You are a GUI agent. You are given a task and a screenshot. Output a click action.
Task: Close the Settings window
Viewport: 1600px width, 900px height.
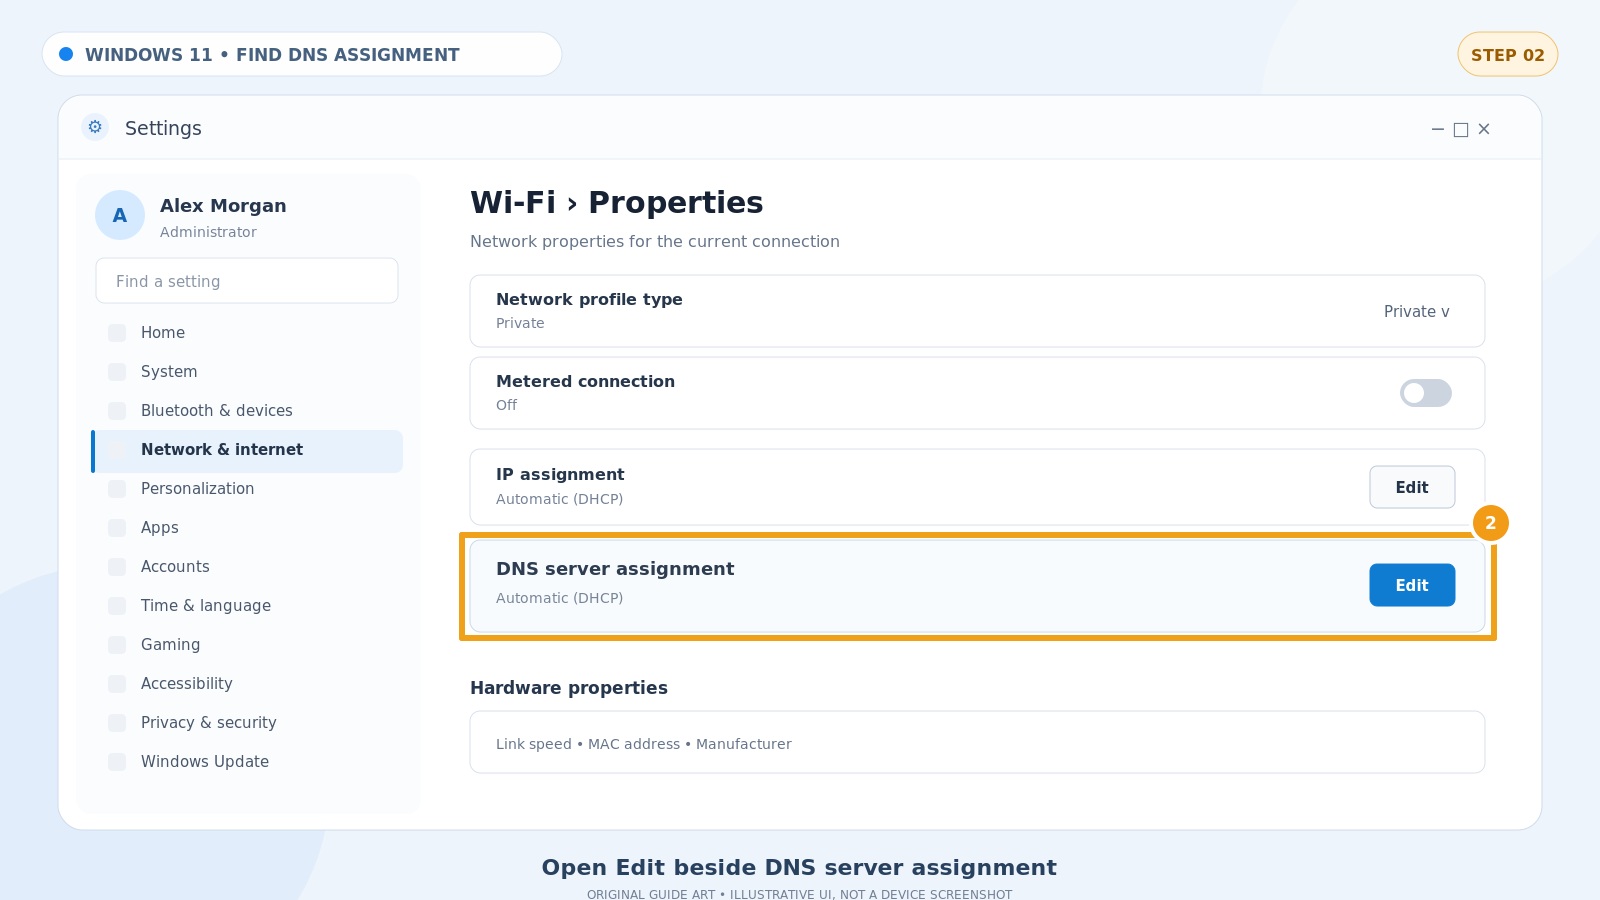point(1484,129)
